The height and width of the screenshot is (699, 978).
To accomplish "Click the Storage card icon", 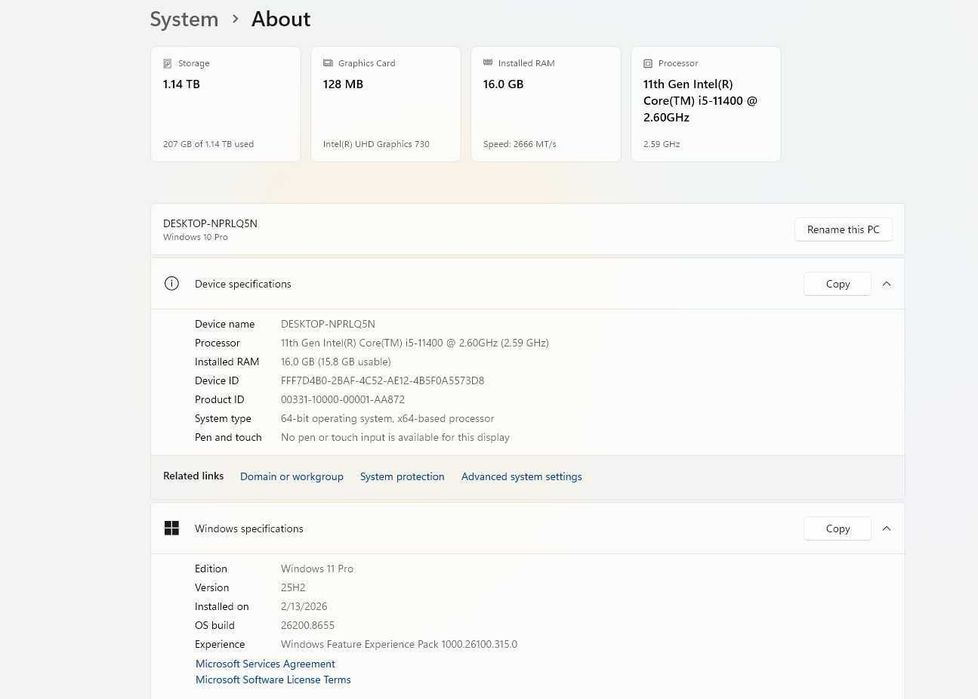I will pyautogui.click(x=167, y=64).
